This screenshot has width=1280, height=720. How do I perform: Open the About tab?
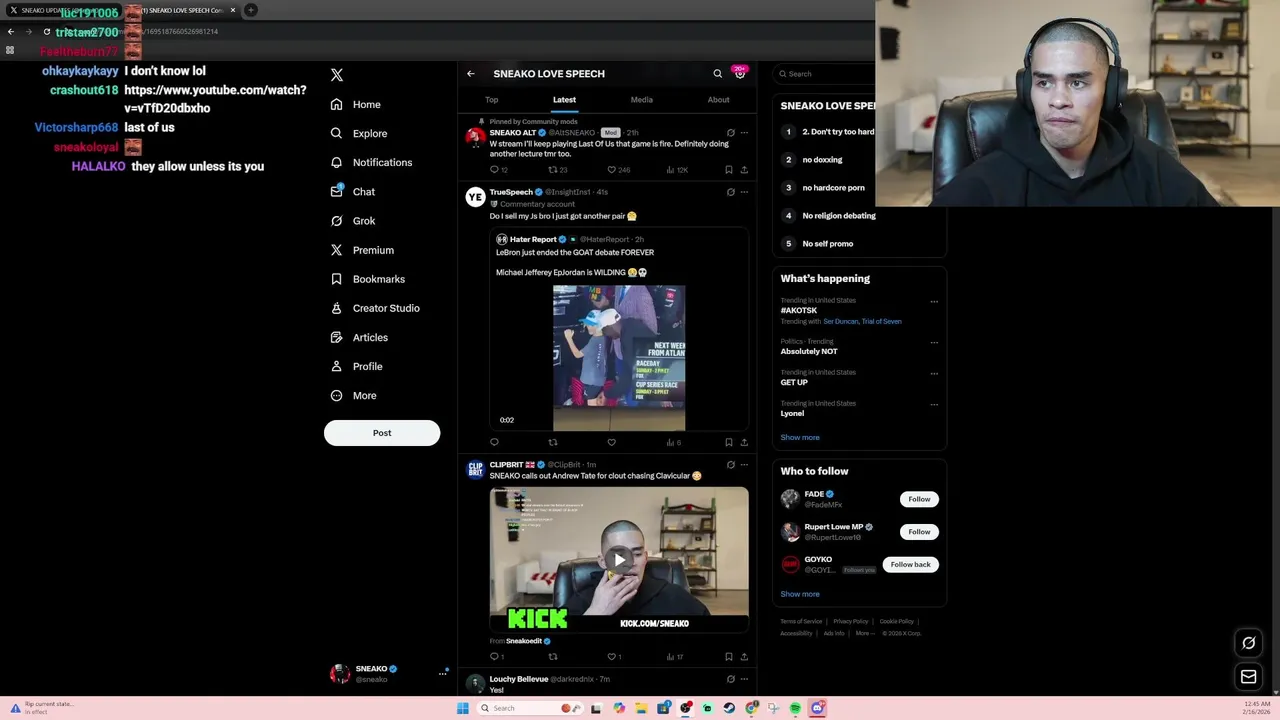(718, 100)
